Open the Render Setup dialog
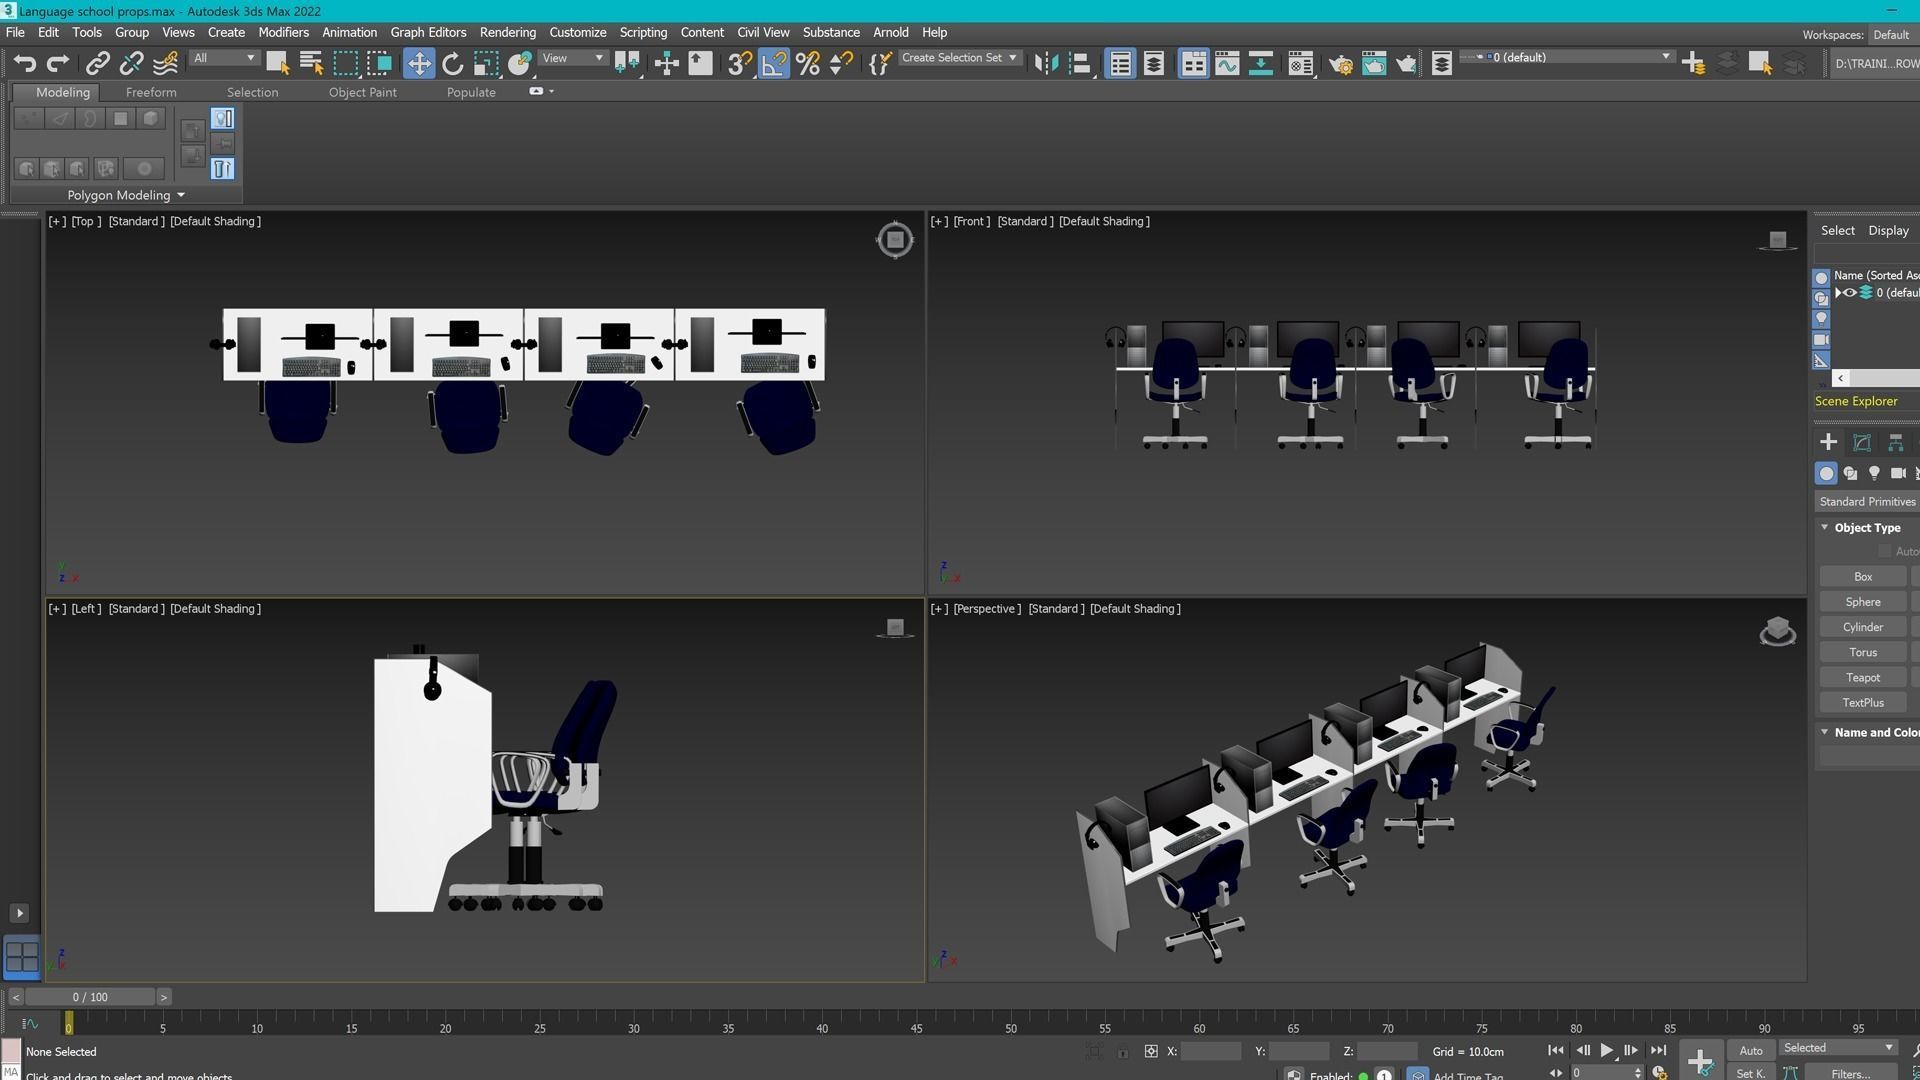 tap(1341, 63)
